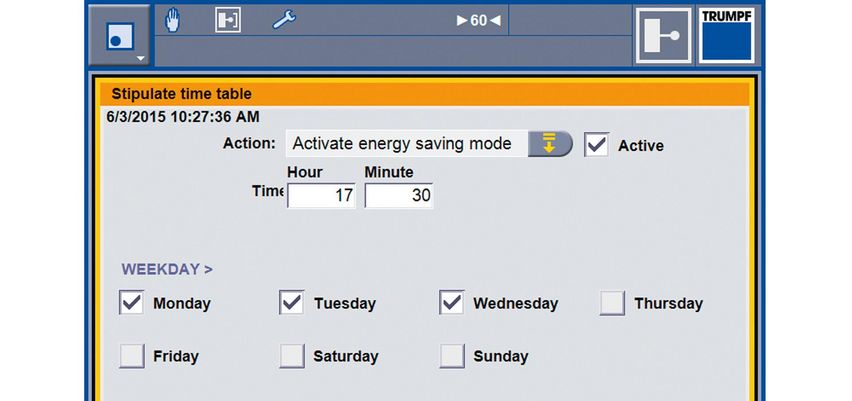Enable the Thursday checkbox
Viewport: 852px width, 401px height.
(x=612, y=303)
